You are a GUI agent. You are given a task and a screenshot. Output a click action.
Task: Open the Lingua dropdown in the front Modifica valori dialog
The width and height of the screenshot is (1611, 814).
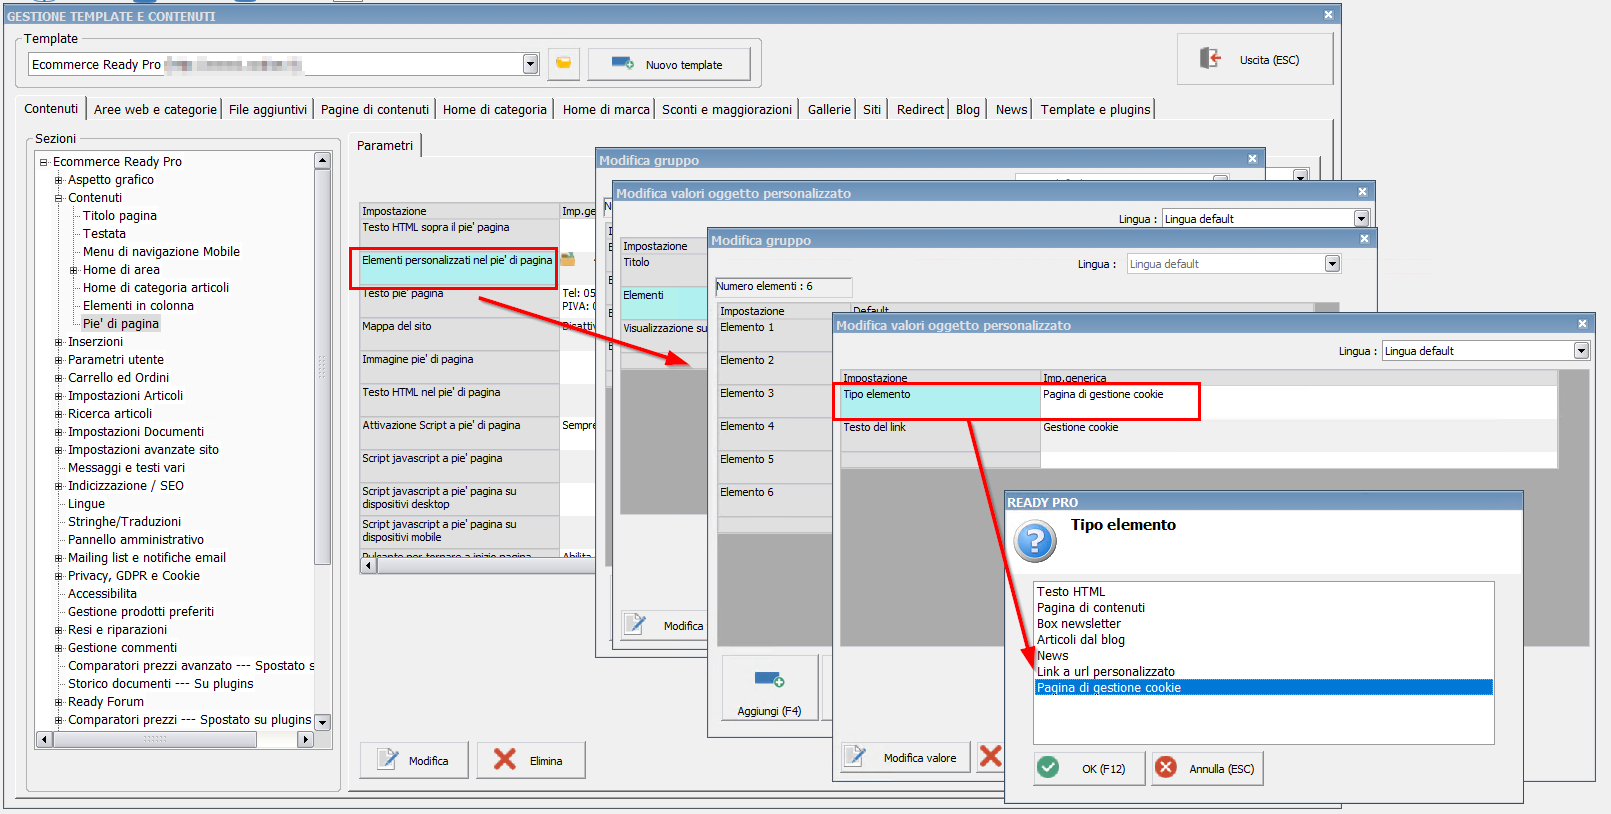1581,351
